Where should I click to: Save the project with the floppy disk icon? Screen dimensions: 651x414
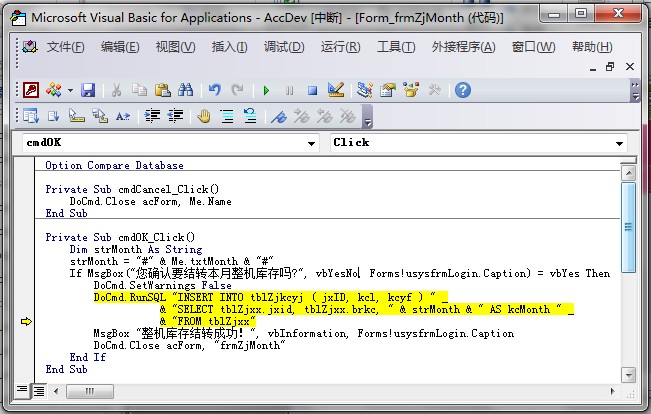click(88, 90)
